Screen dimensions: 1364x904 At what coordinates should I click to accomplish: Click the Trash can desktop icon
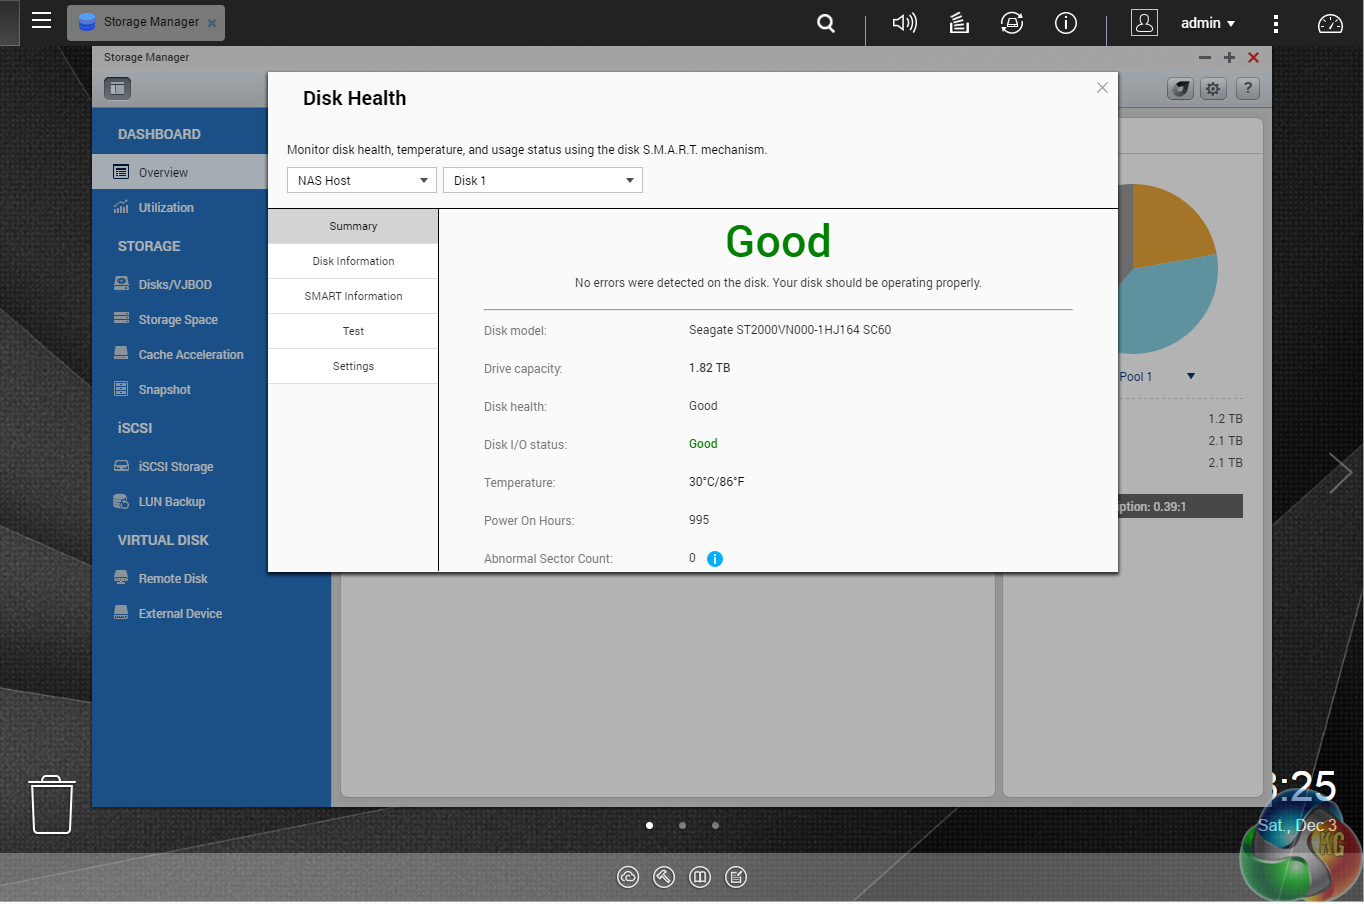(x=51, y=804)
